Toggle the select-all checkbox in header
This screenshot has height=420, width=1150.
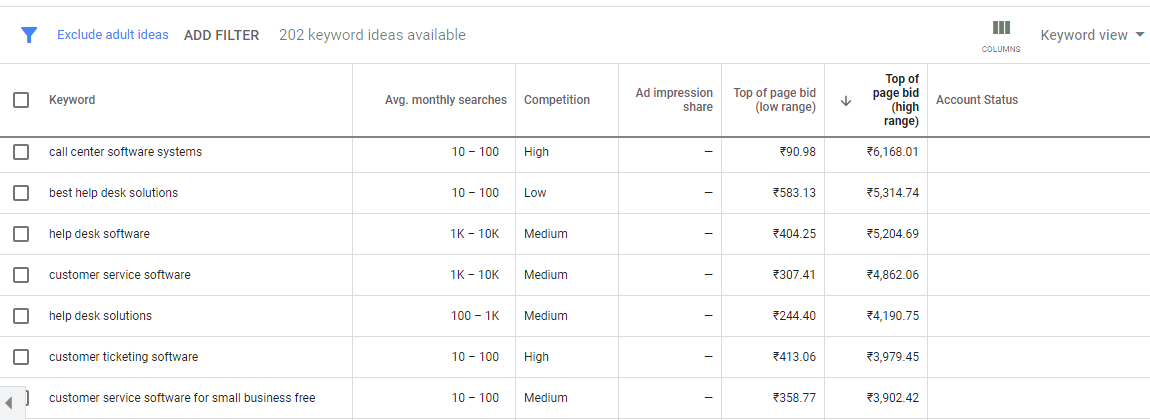tap(21, 100)
